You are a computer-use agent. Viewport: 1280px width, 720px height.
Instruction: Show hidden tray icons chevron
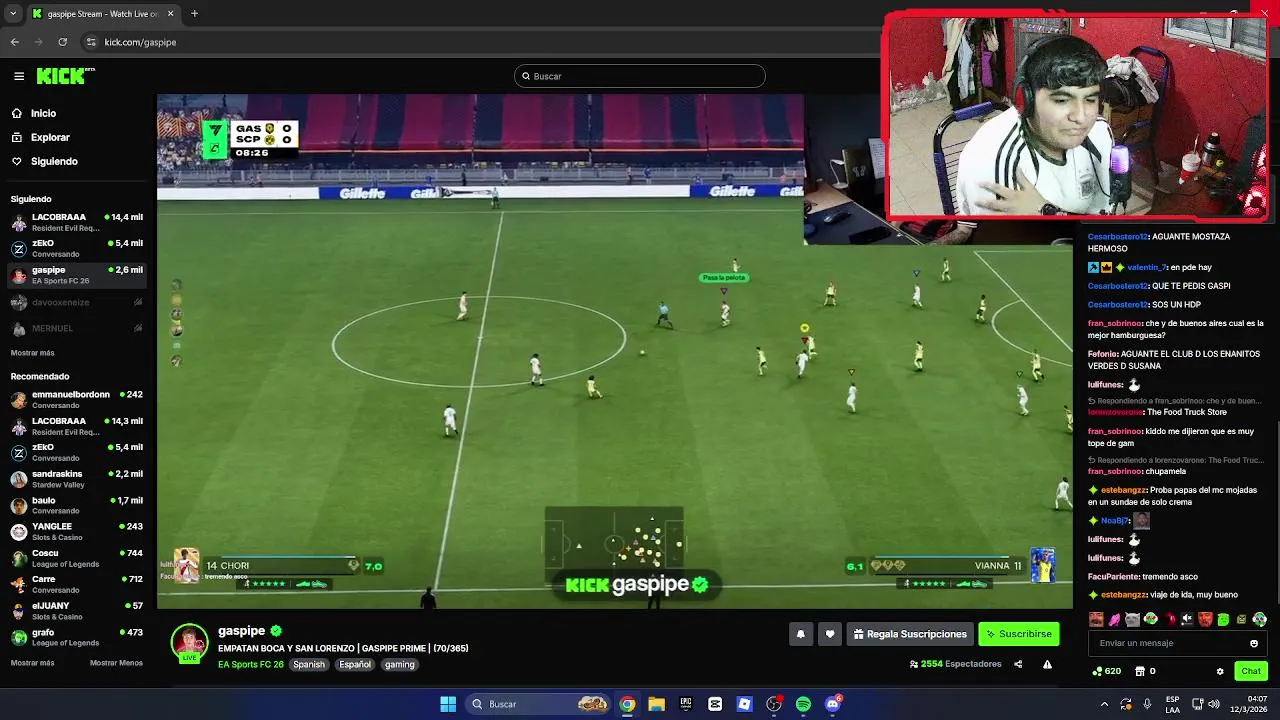coord(1104,704)
